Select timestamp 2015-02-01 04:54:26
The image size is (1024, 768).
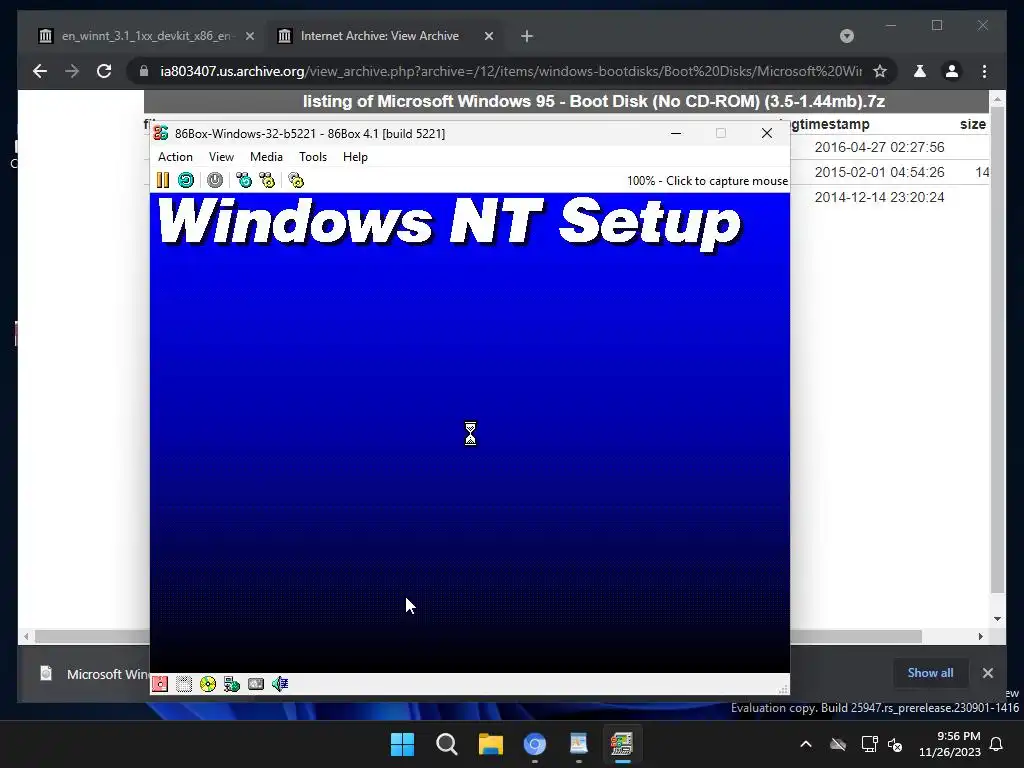click(x=879, y=172)
